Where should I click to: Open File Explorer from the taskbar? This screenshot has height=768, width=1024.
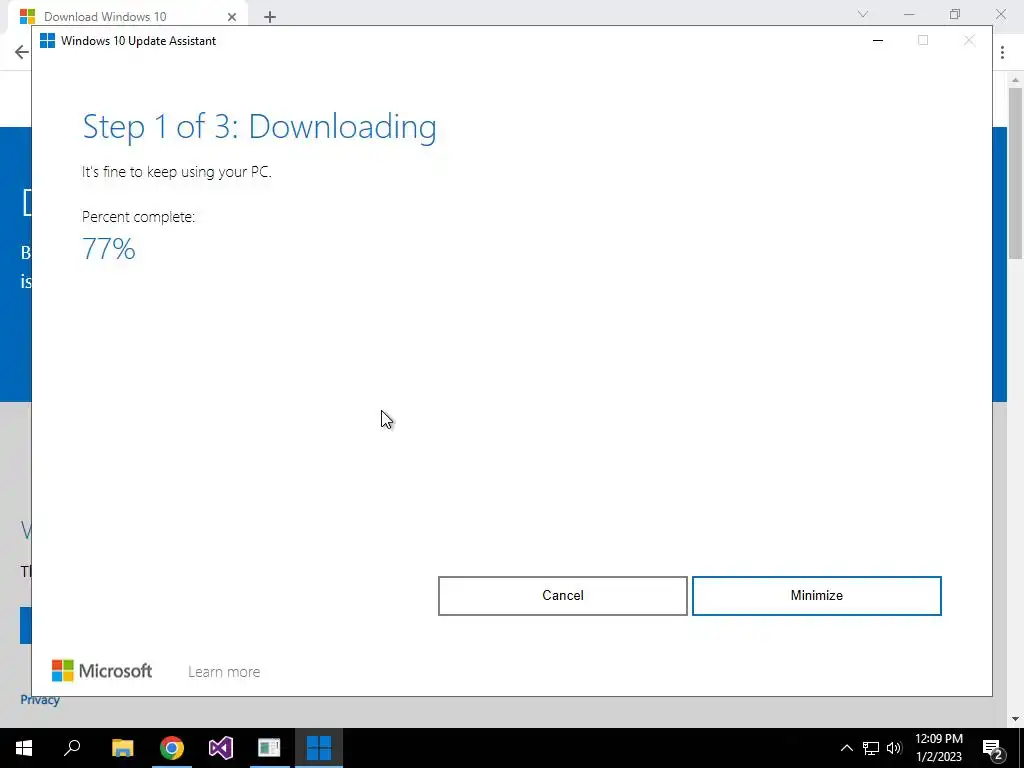[123, 748]
